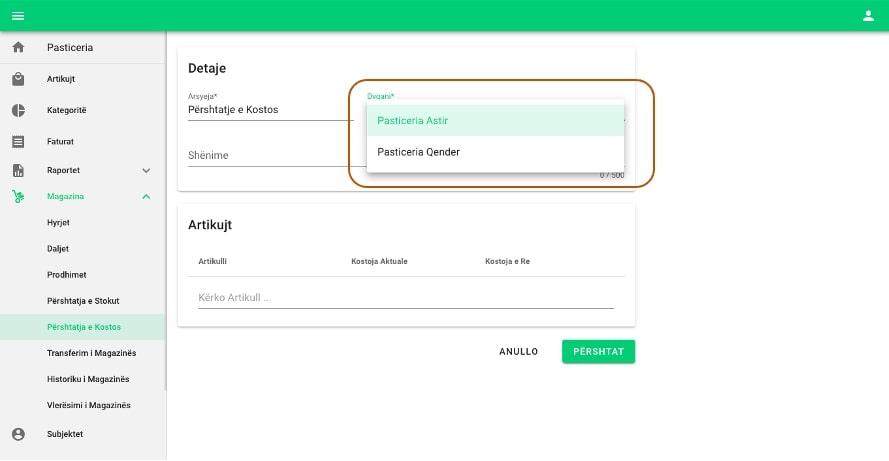Collapse the Magazina submenu chevron
The image size is (889, 461).
(146, 197)
